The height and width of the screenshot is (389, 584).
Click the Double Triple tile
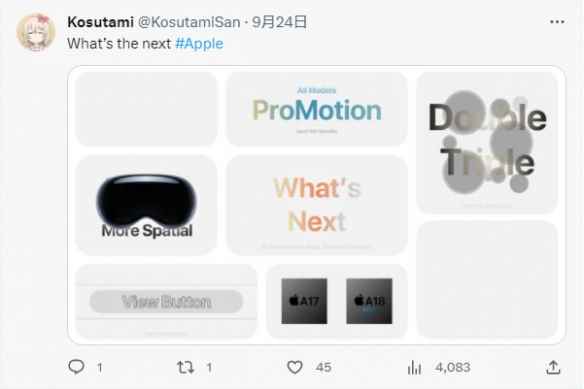(x=487, y=143)
